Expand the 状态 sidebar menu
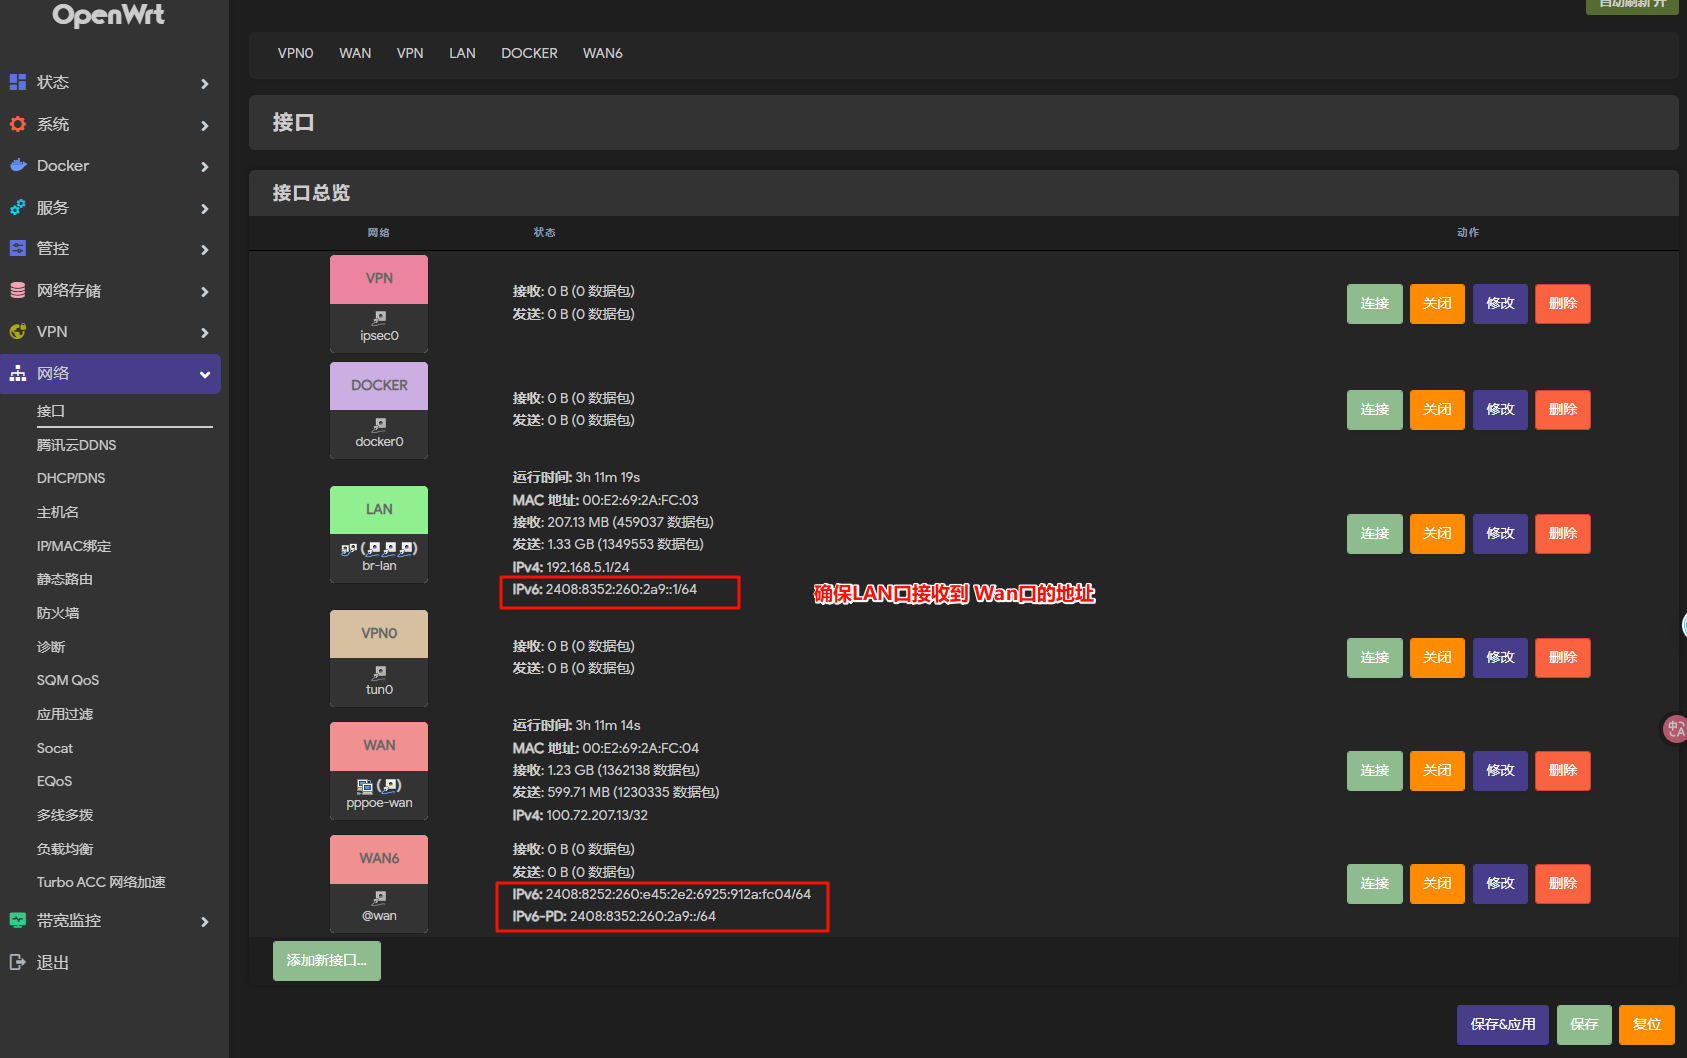1687x1058 pixels. tap(204, 84)
